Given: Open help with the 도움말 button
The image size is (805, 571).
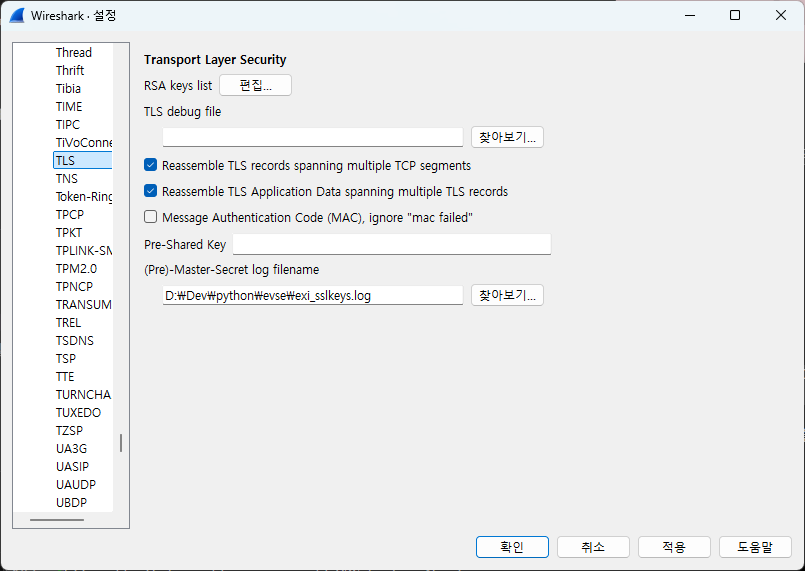Looking at the screenshot, I should [x=755, y=547].
